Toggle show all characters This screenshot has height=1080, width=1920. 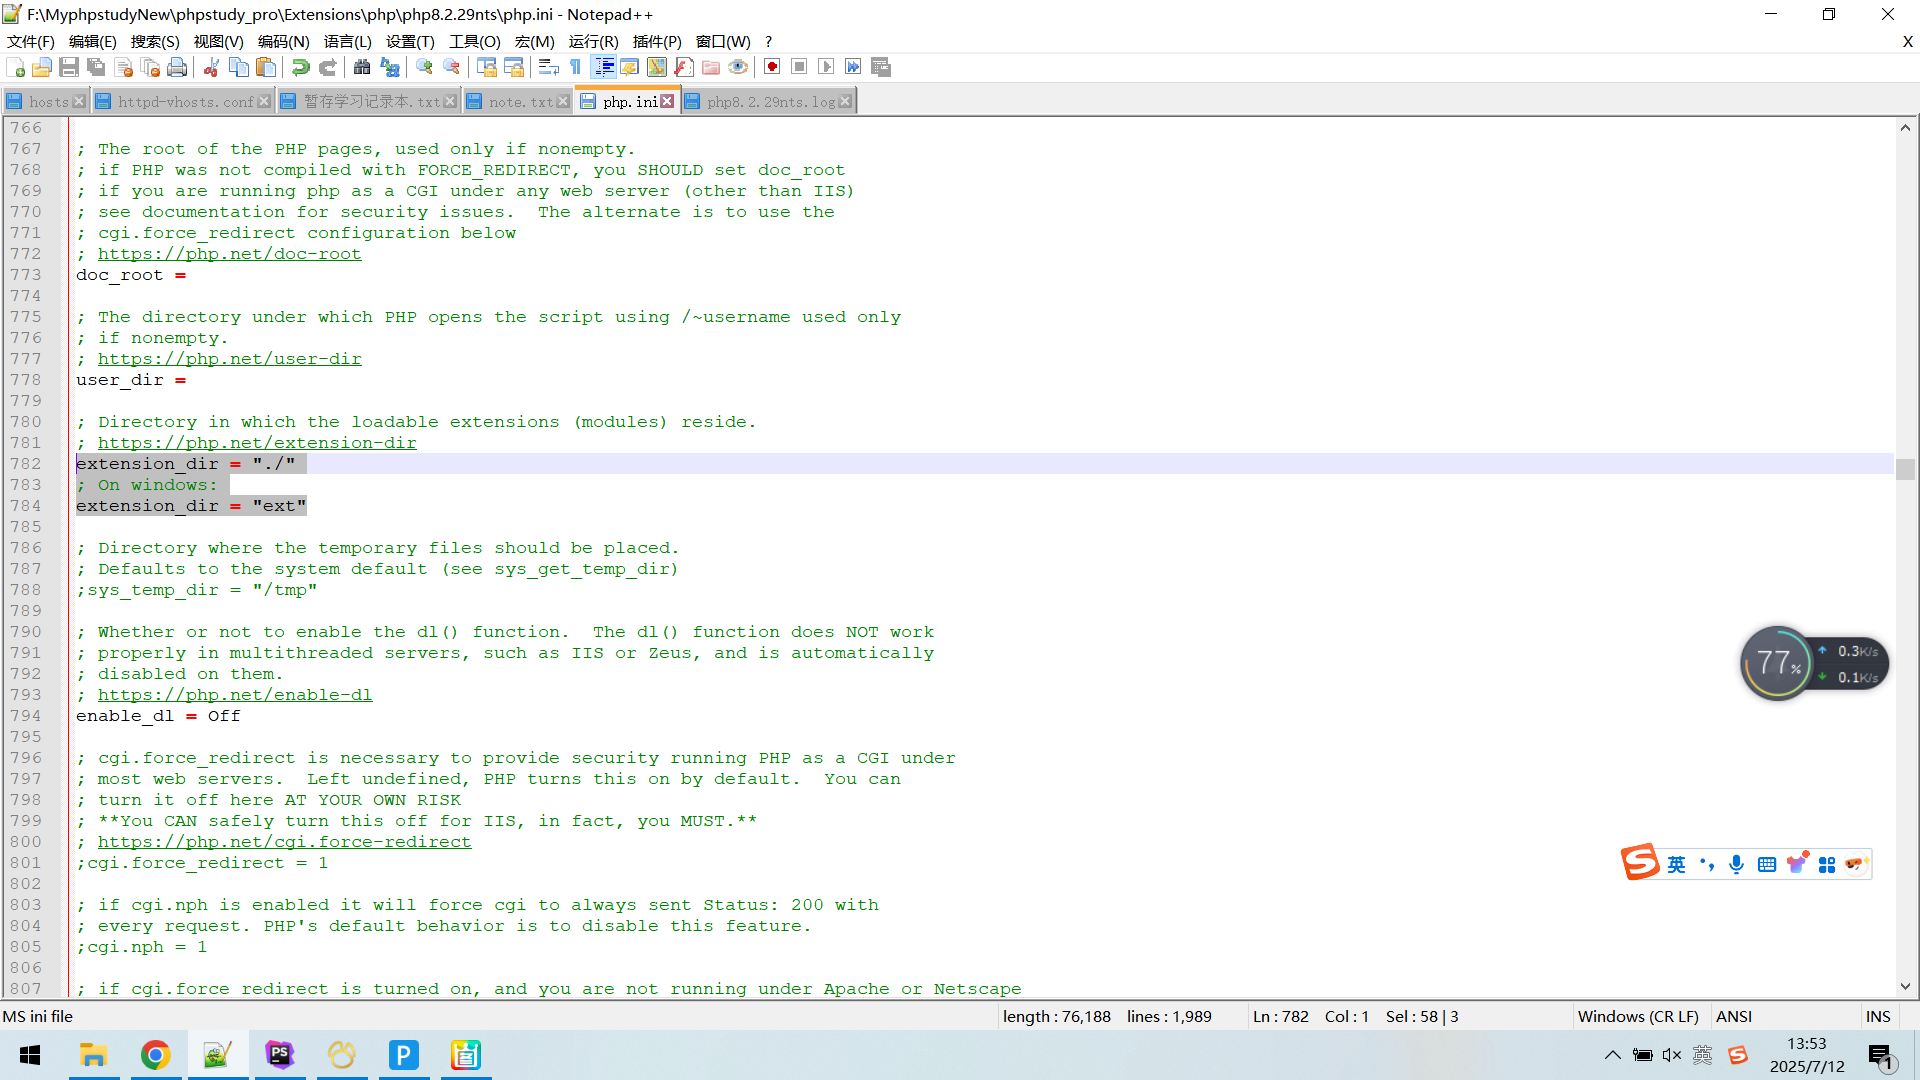576,66
